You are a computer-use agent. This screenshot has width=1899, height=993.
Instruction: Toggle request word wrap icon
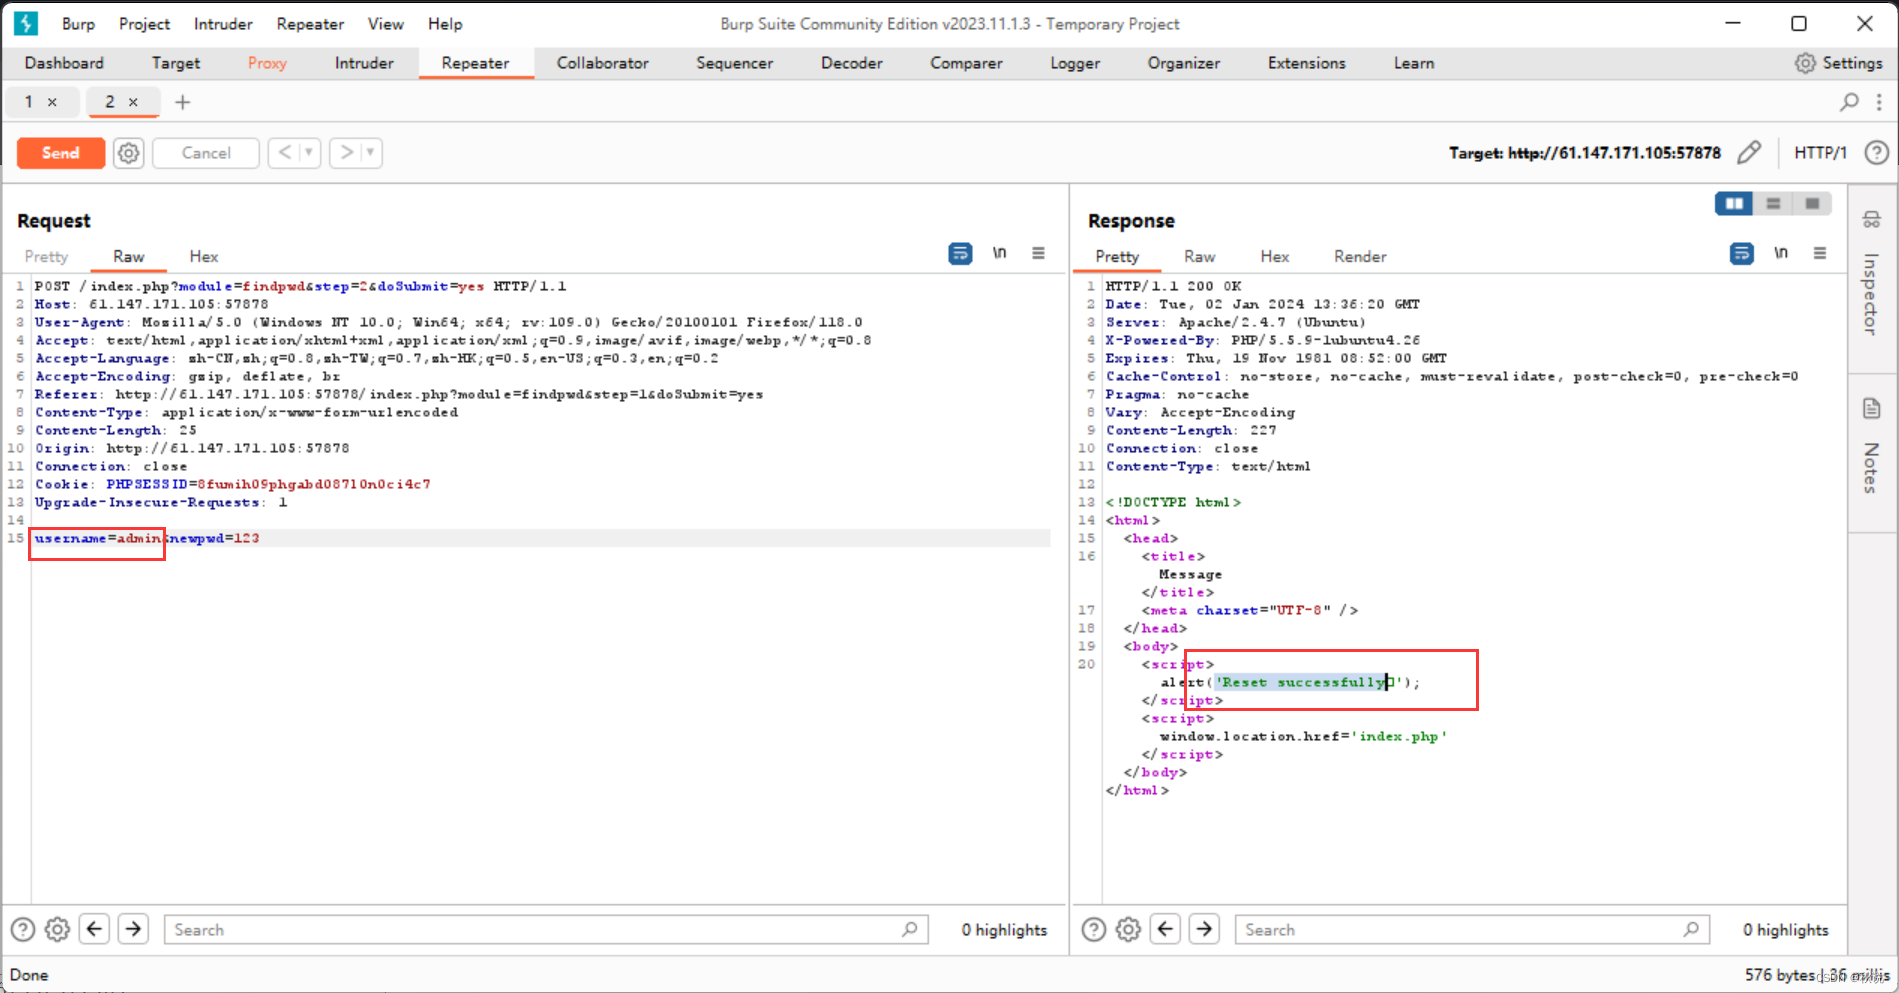pyautogui.click(x=960, y=253)
